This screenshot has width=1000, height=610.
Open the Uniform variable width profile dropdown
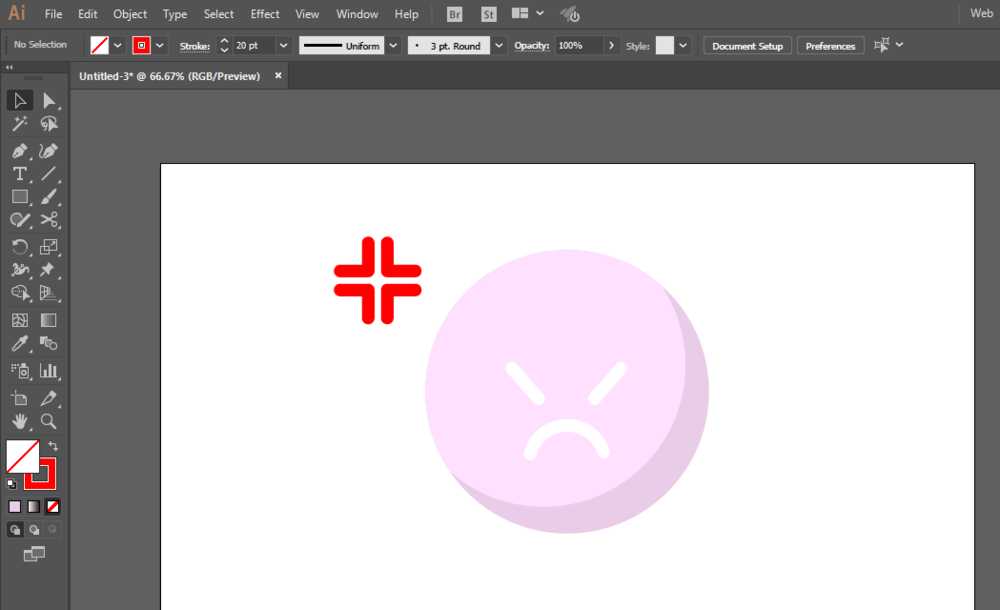pos(393,45)
